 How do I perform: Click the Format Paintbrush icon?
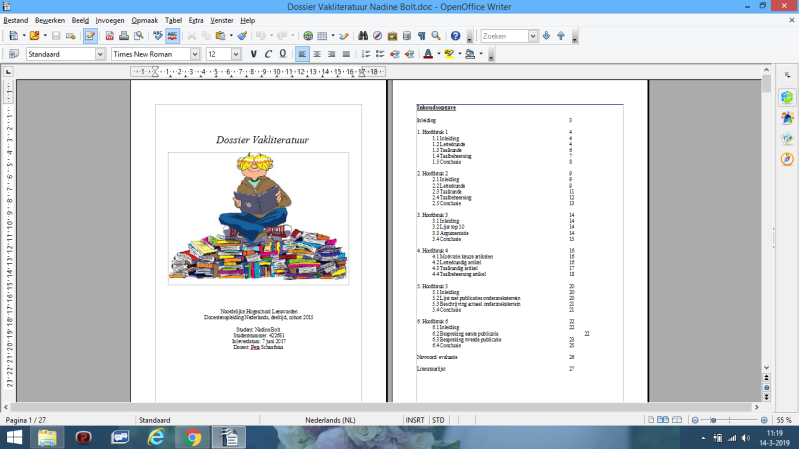click(241, 36)
